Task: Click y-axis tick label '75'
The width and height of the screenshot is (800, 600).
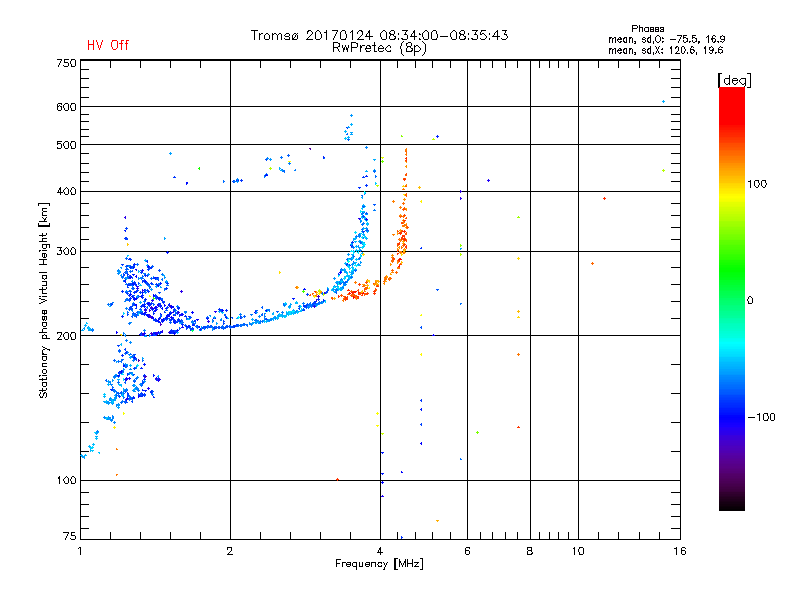Action: pyautogui.click(x=70, y=536)
